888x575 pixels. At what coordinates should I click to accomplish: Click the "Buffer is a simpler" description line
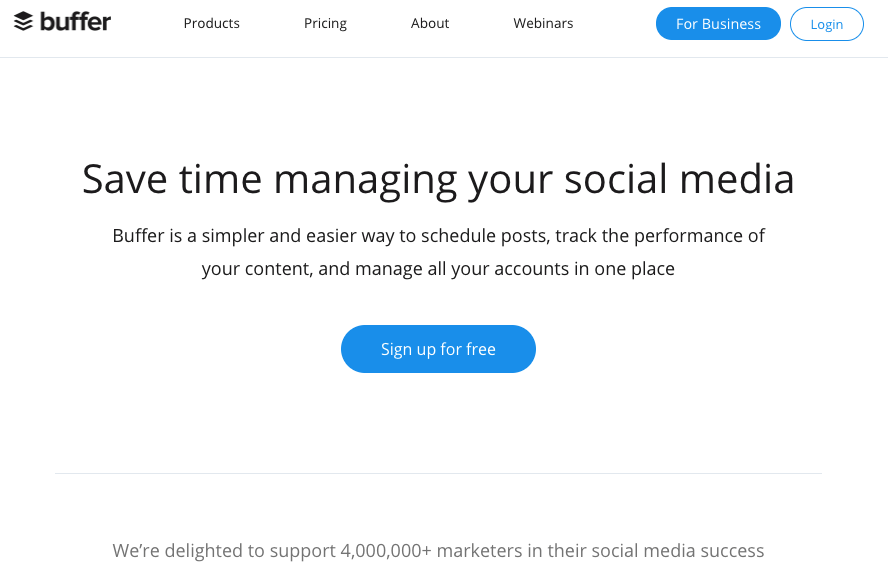click(x=438, y=236)
